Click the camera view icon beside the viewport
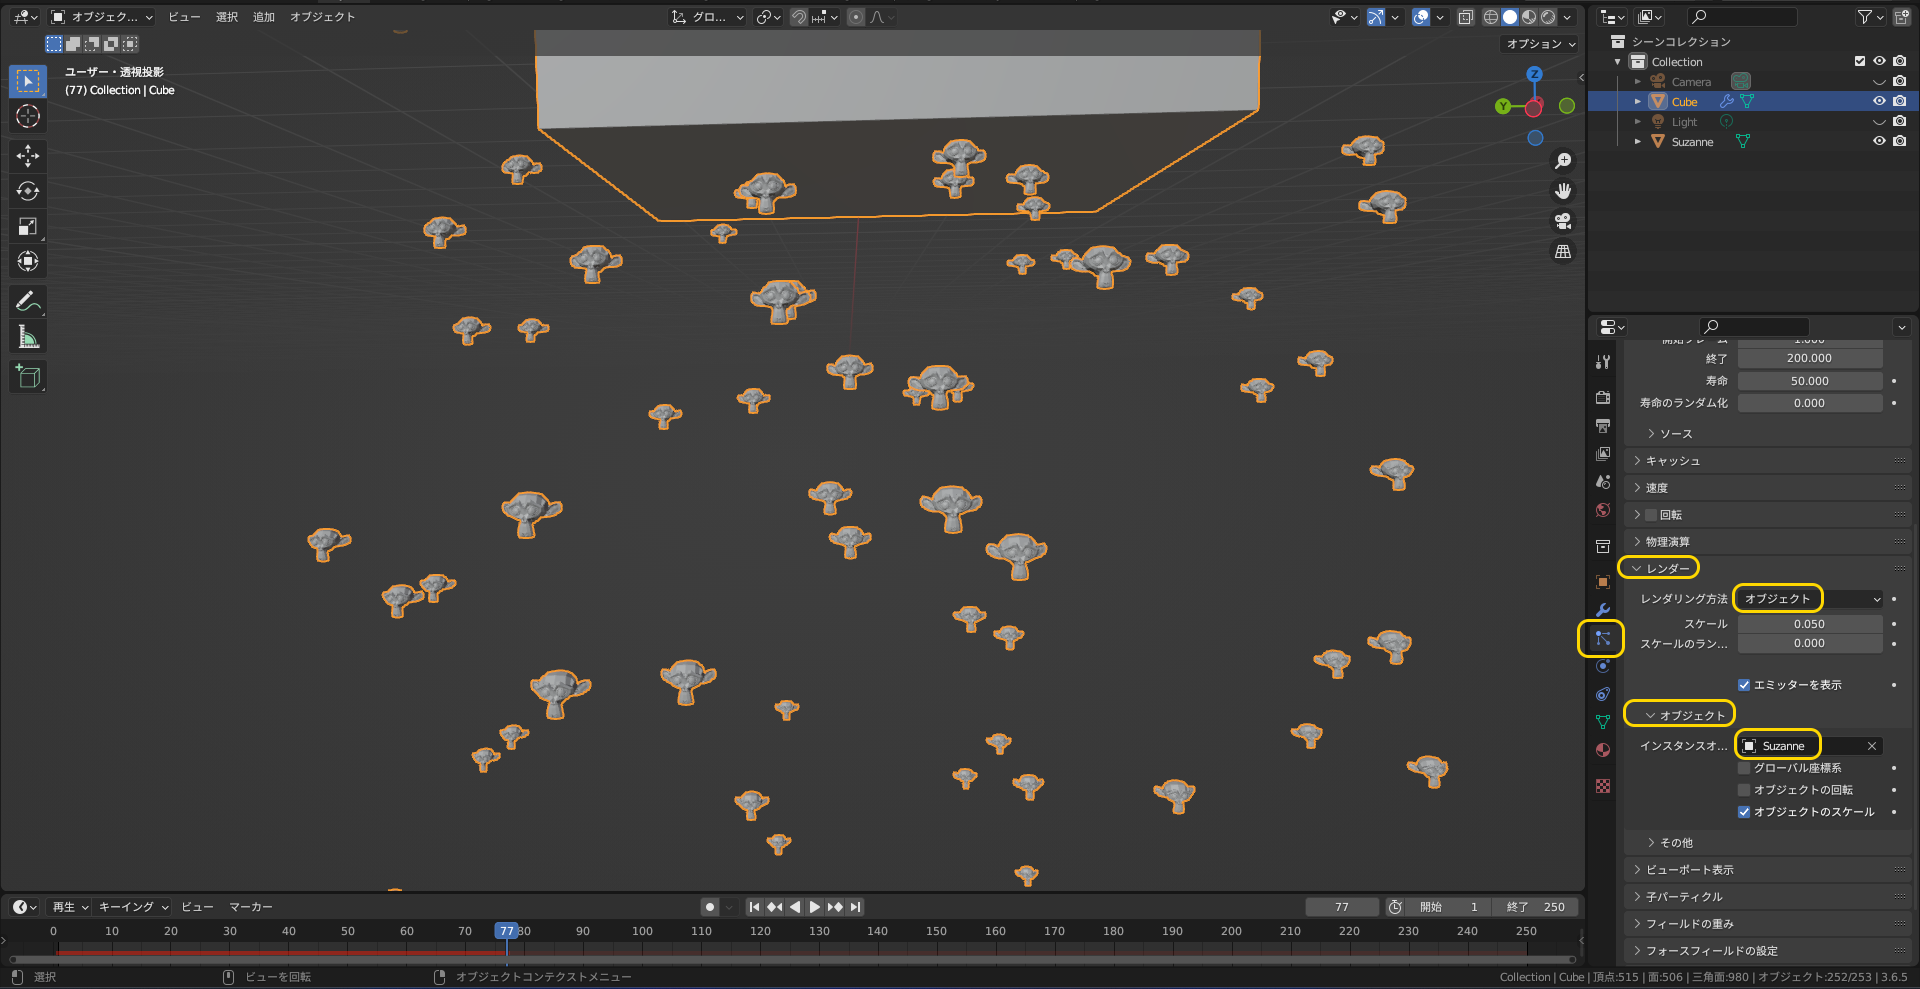The height and width of the screenshot is (989, 1920). tap(1563, 222)
